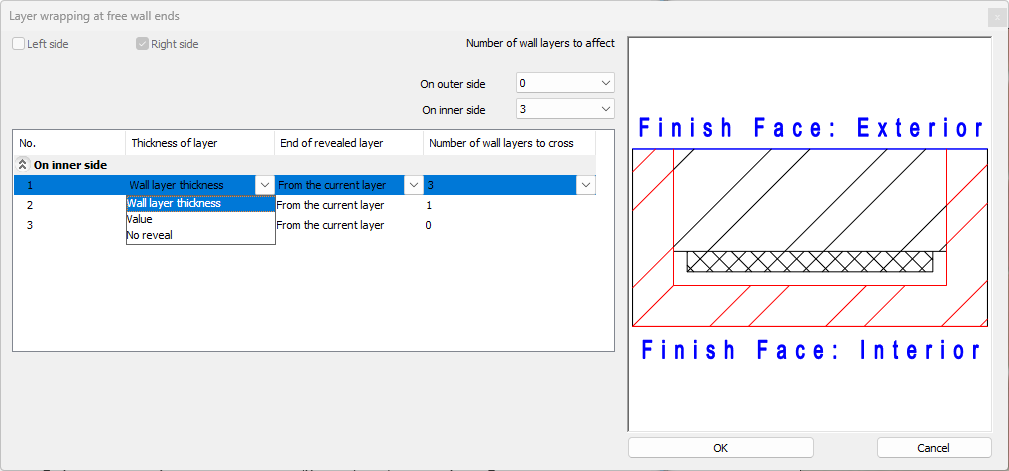The width and height of the screenshot is (1009, 471).
Task: Click Thickness of layer column header
Action: click(200, 143)
